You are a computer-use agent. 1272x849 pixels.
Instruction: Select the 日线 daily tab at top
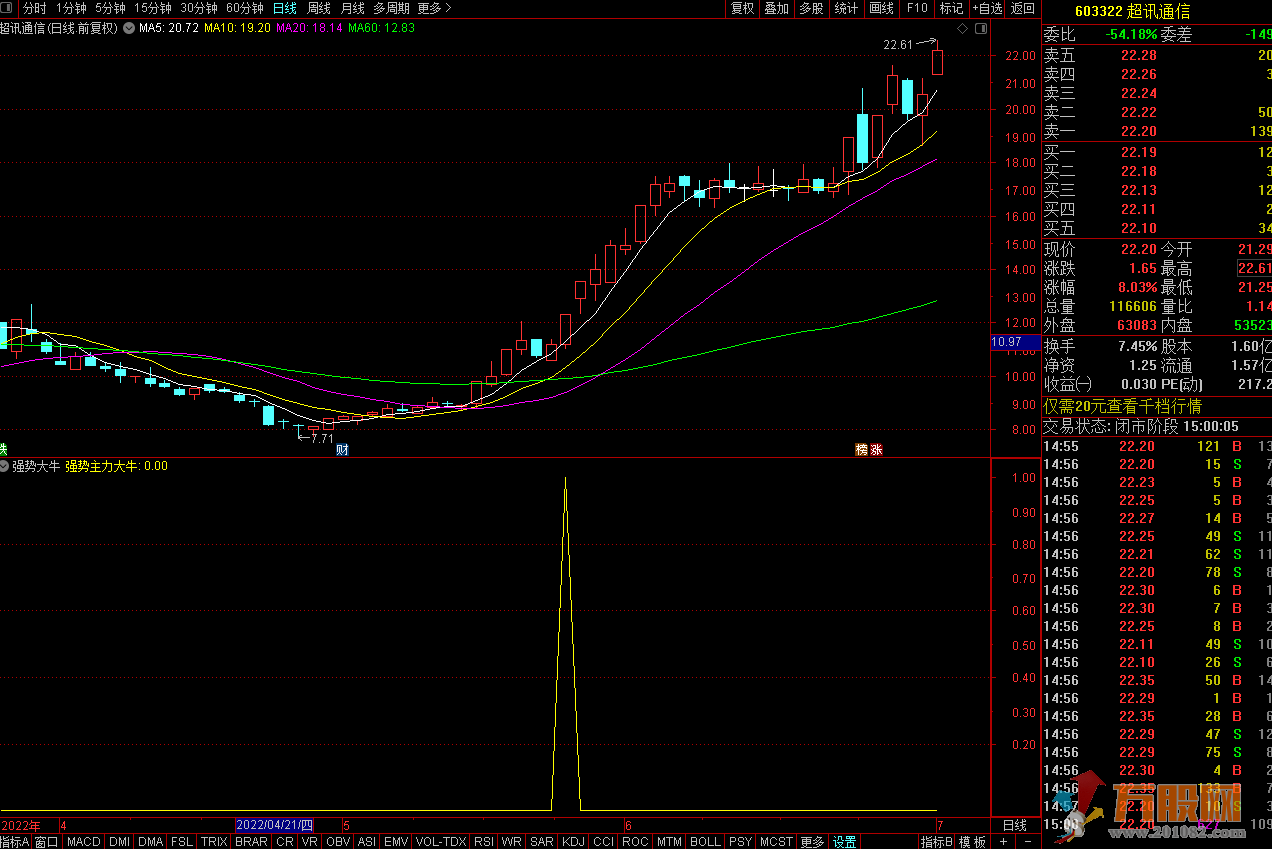(x=285, y=8)
